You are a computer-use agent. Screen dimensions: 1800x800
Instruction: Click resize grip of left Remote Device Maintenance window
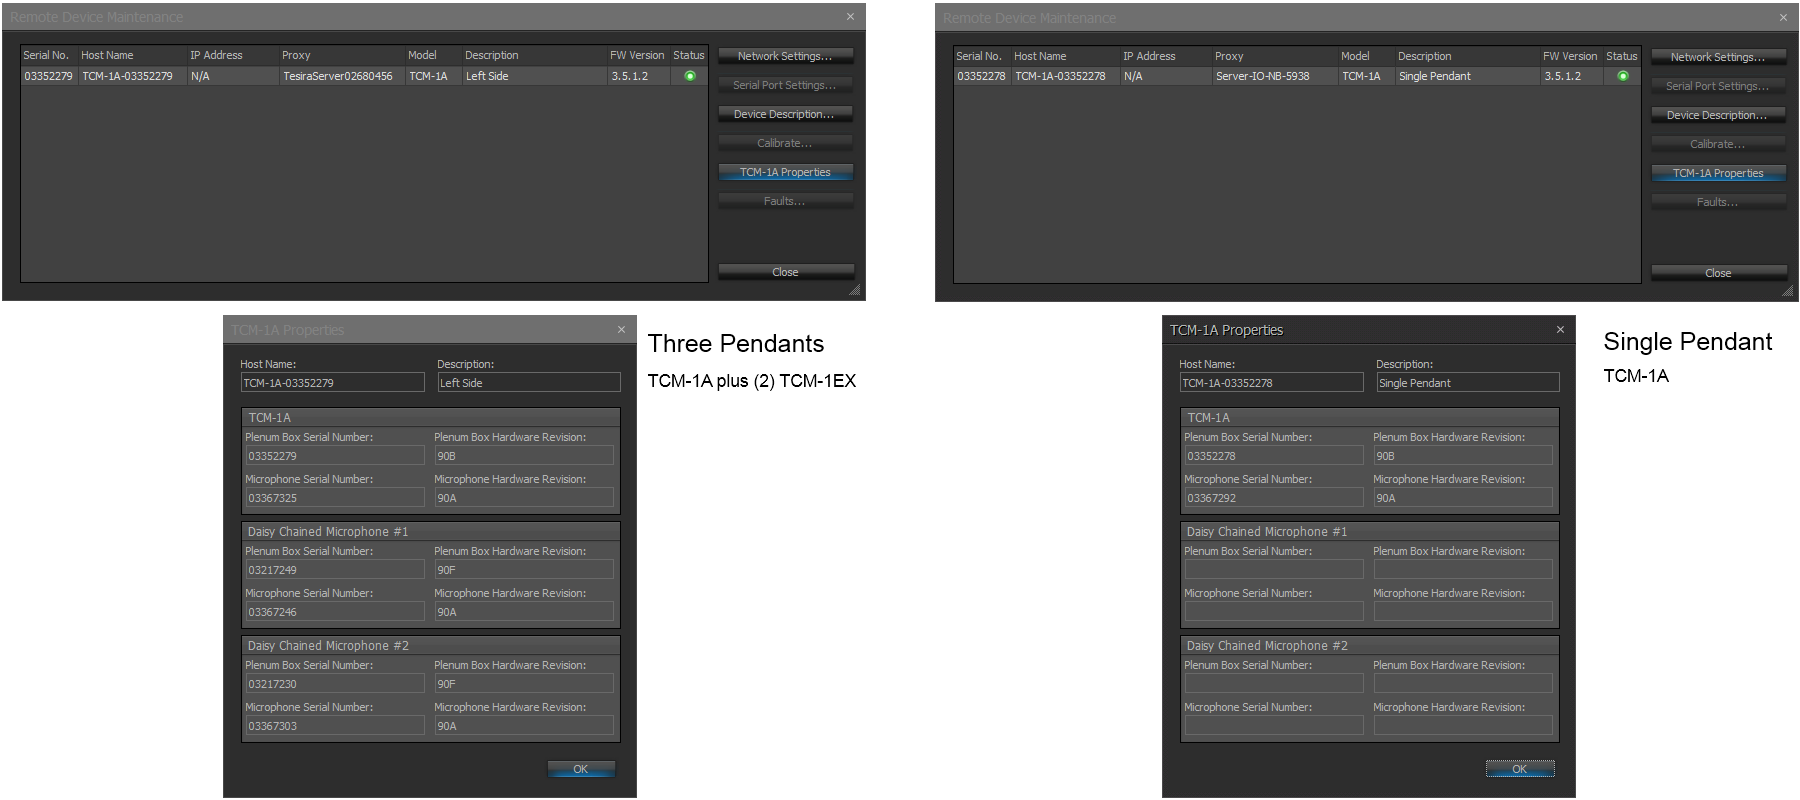pyautogui.click(x=855, y=290)
